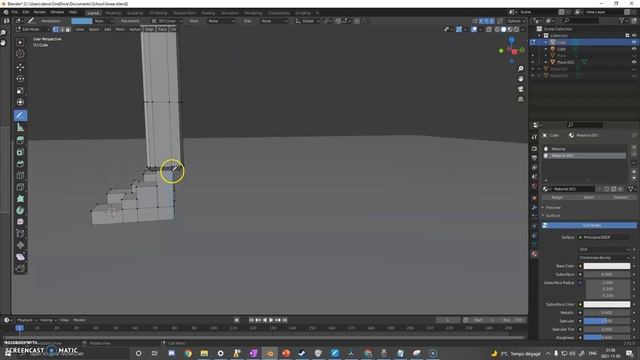Click the Select material button
The image size is (640, 360).
(589, 197)
